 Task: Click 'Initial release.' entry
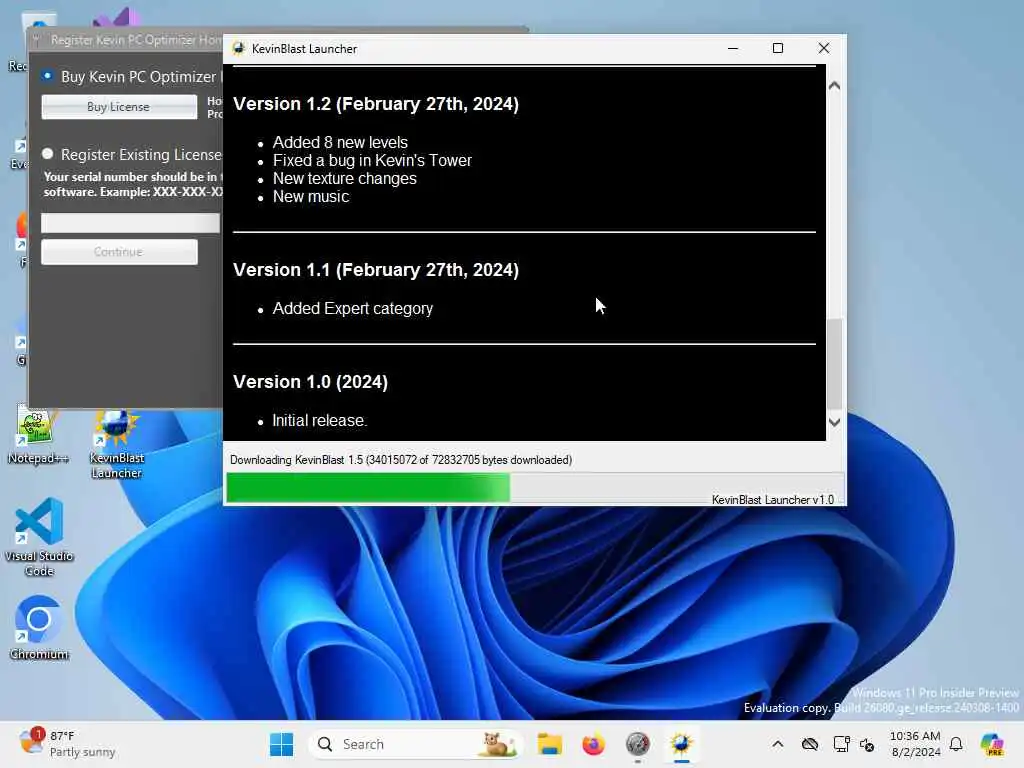(319, 421)
